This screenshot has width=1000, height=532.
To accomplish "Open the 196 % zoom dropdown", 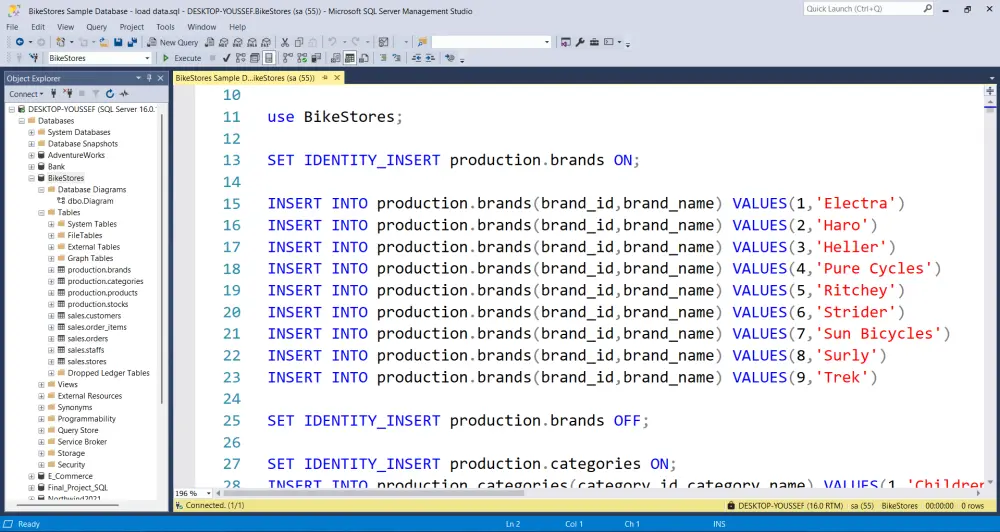I will coord(209,493).
